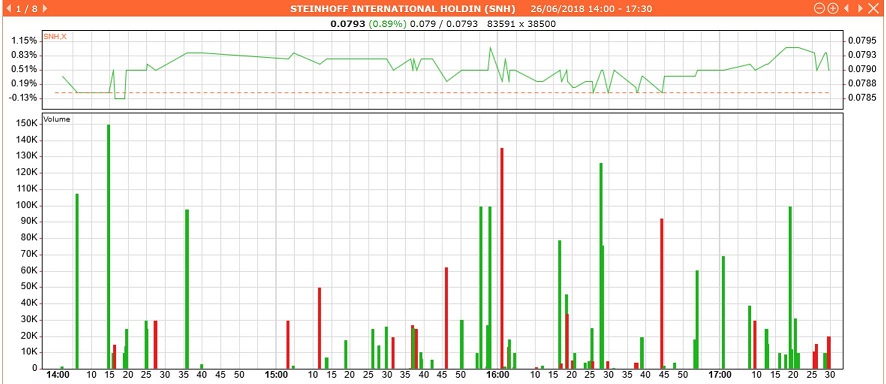Click the 15:00 time axis label
This screenshot has width=886, height=384.
276,374
